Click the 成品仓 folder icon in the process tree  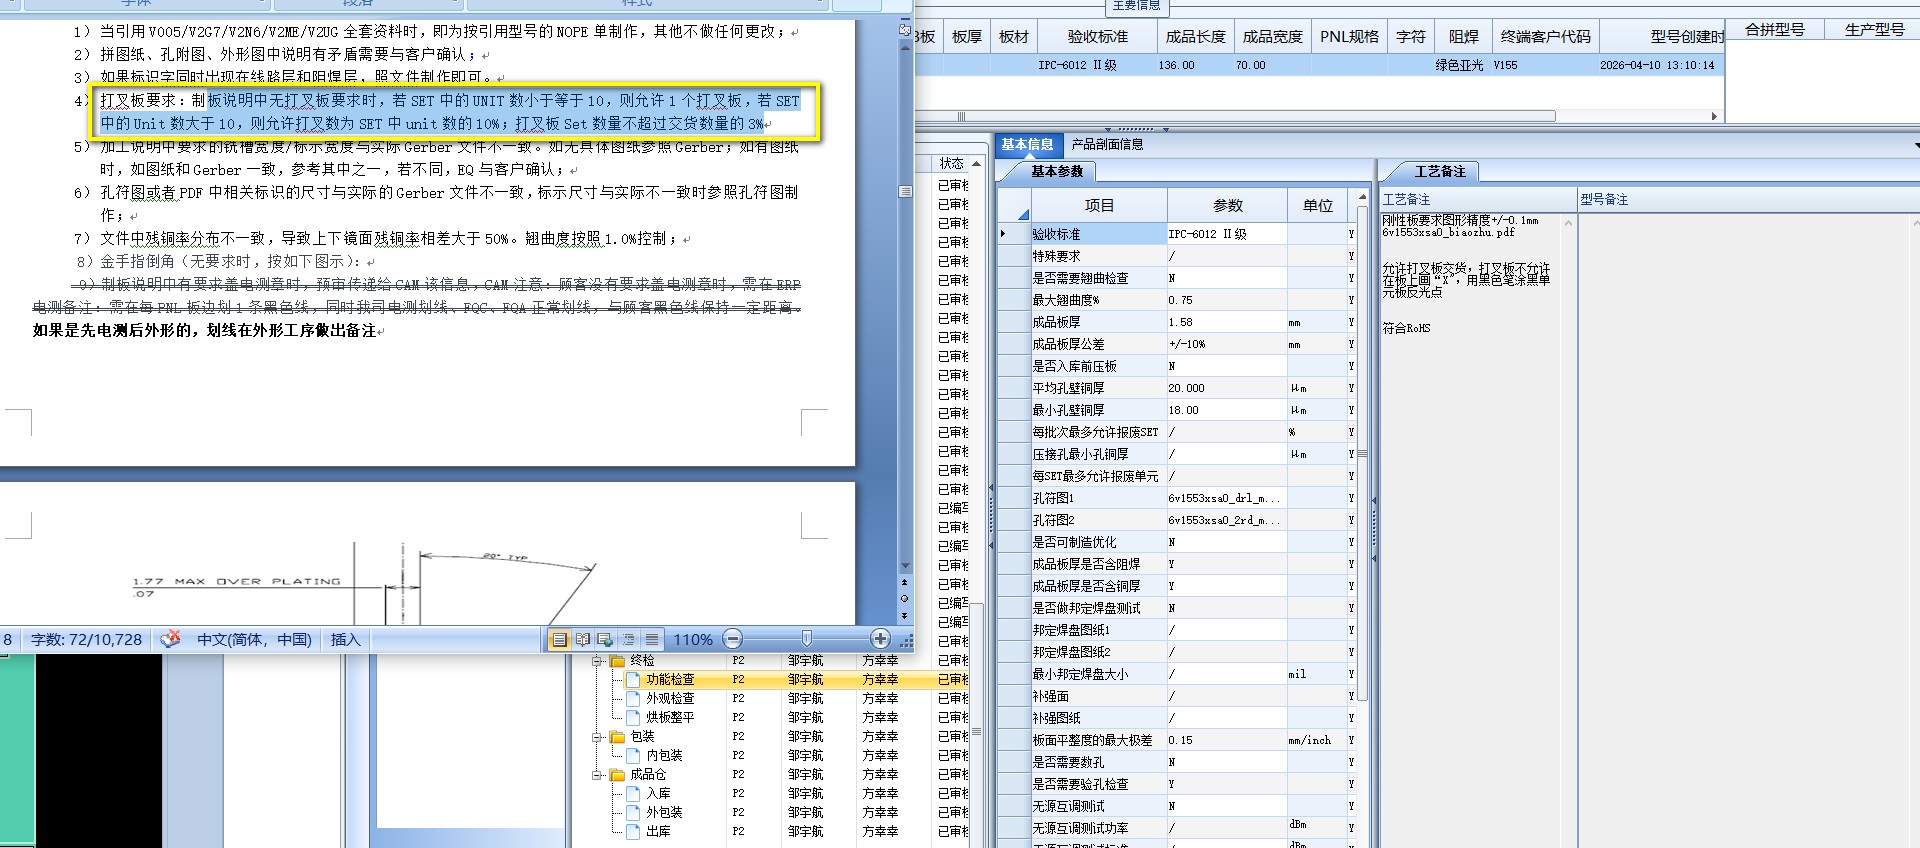point(618,775)
